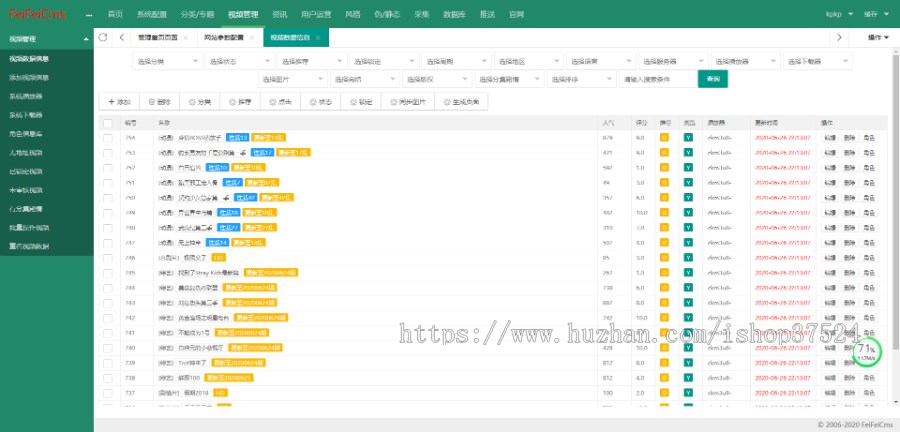Click the refresh icon beside the tabs
This screenshot has width=900, height=432.
click(103, 37)
